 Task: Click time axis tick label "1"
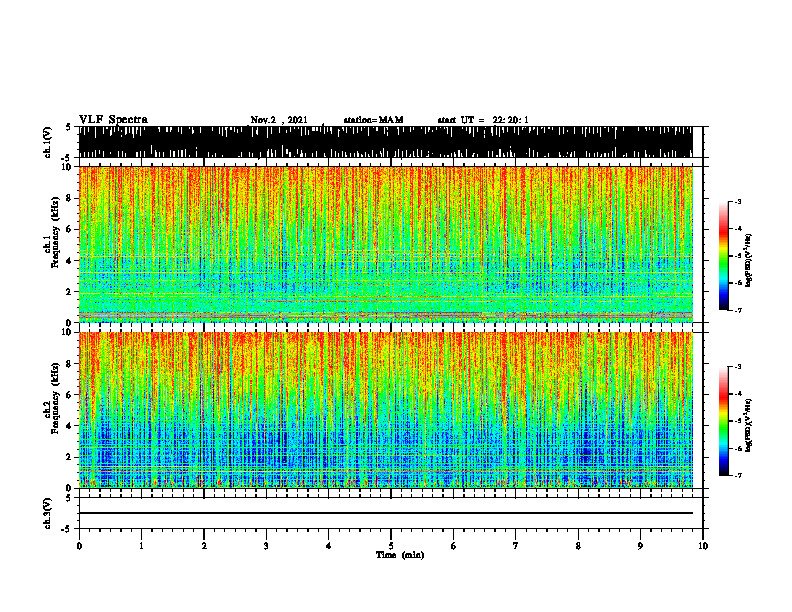[x=141, y=546]
